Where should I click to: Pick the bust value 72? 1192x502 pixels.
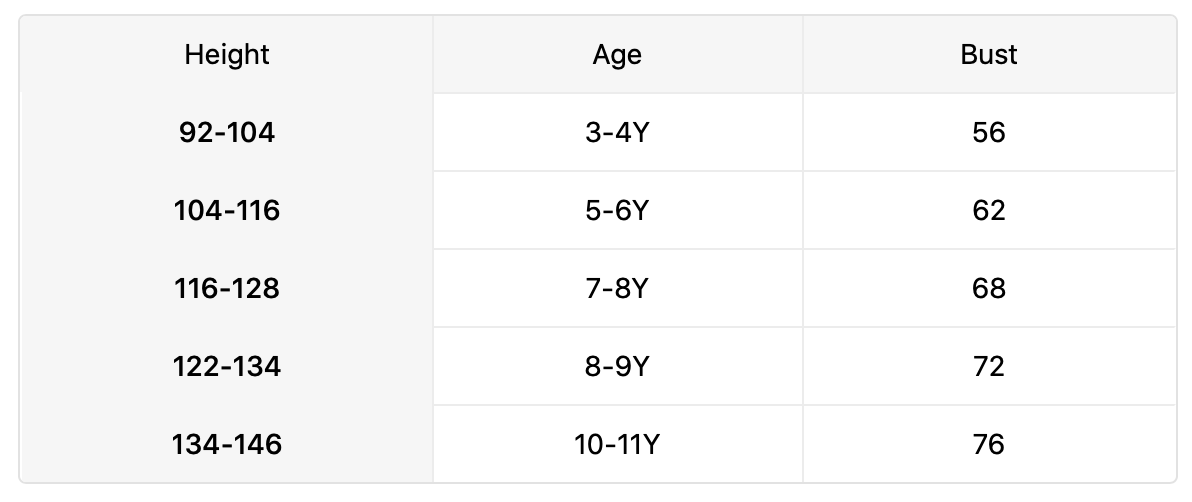point(988,367)
